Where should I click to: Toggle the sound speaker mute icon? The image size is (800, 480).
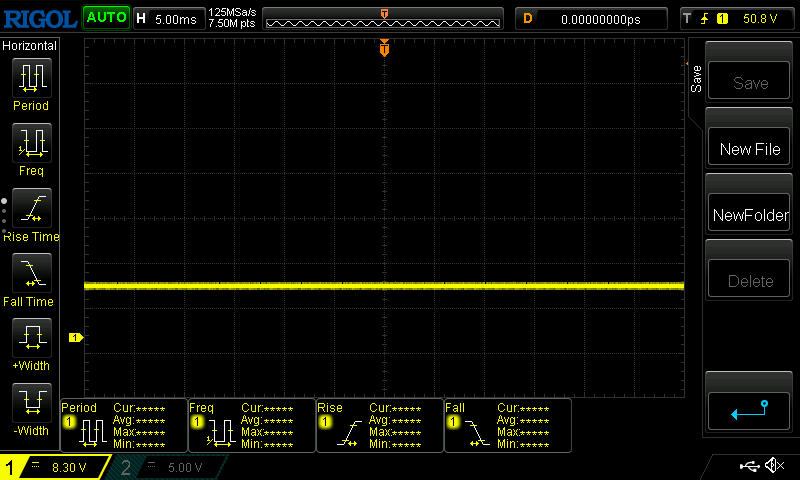[773, 466]
